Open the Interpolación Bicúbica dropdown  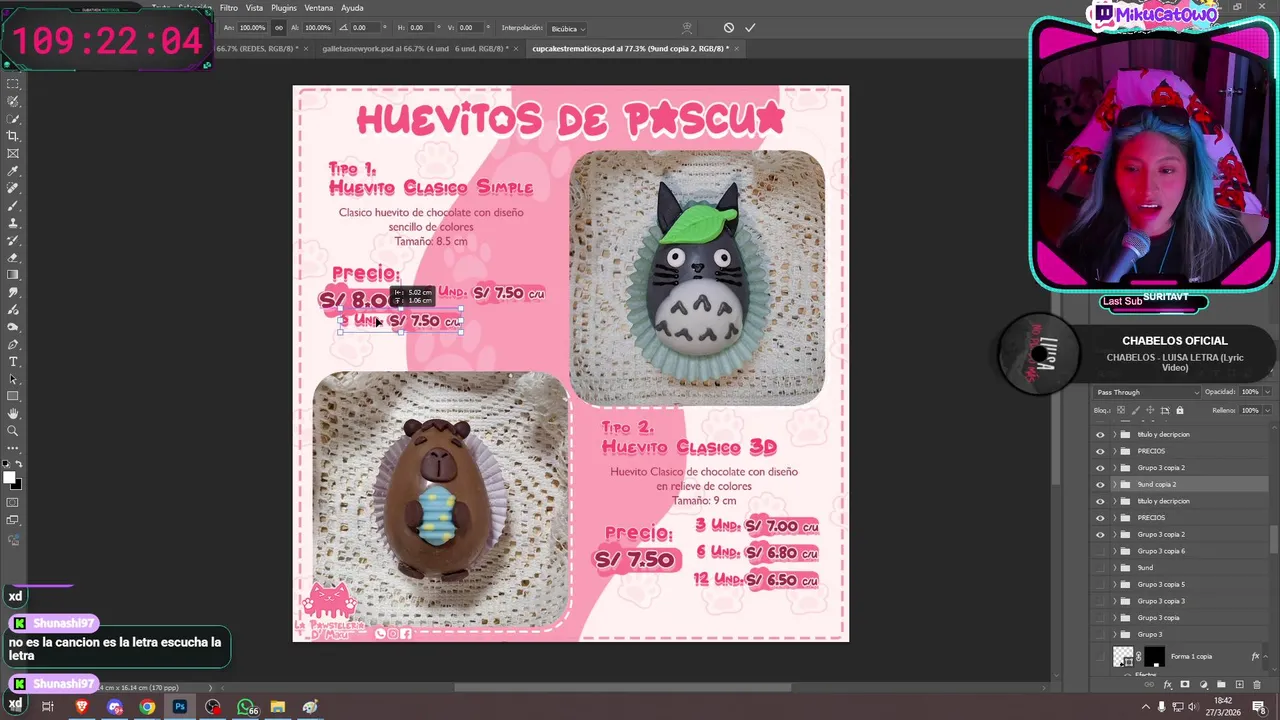[x=568, y=28]
